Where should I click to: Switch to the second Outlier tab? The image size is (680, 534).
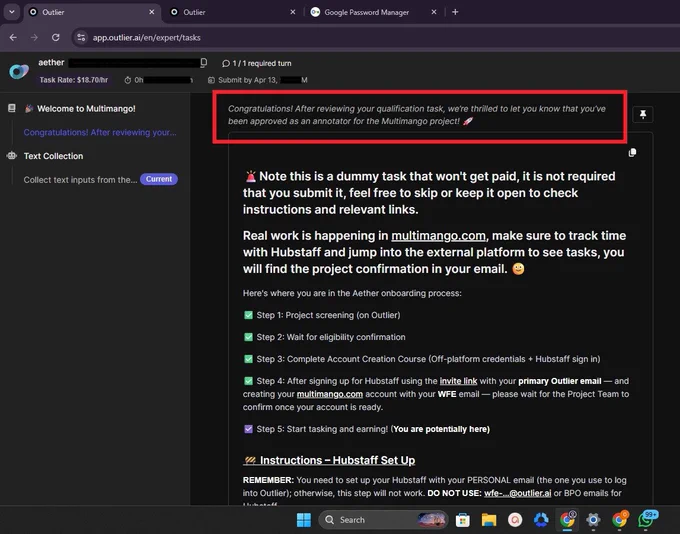230,12
